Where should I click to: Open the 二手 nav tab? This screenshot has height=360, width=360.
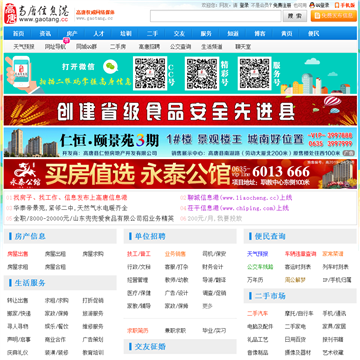[152, 33]
